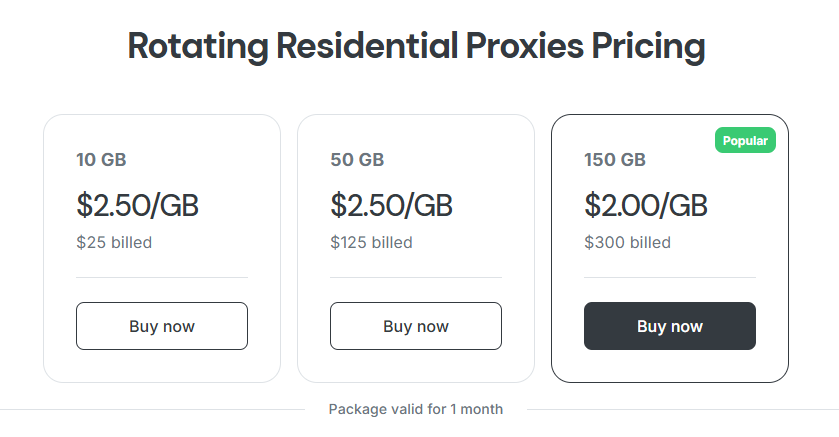Click the $2.50/GB price in the 10 GB card
The image size is (839, 437).
tap(138, 206)
